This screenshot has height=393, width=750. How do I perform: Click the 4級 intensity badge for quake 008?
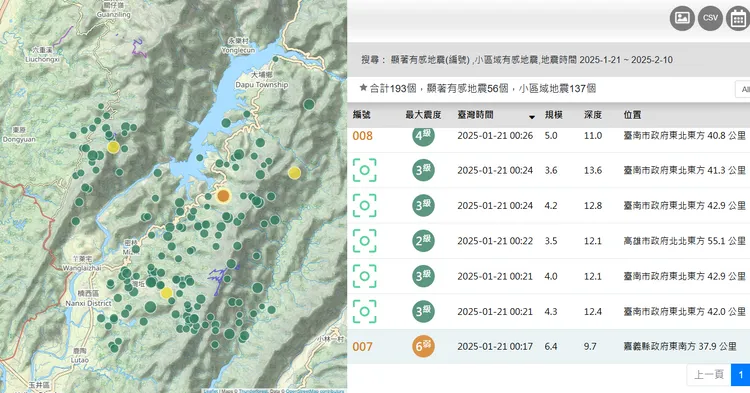[x=423, y=136]
